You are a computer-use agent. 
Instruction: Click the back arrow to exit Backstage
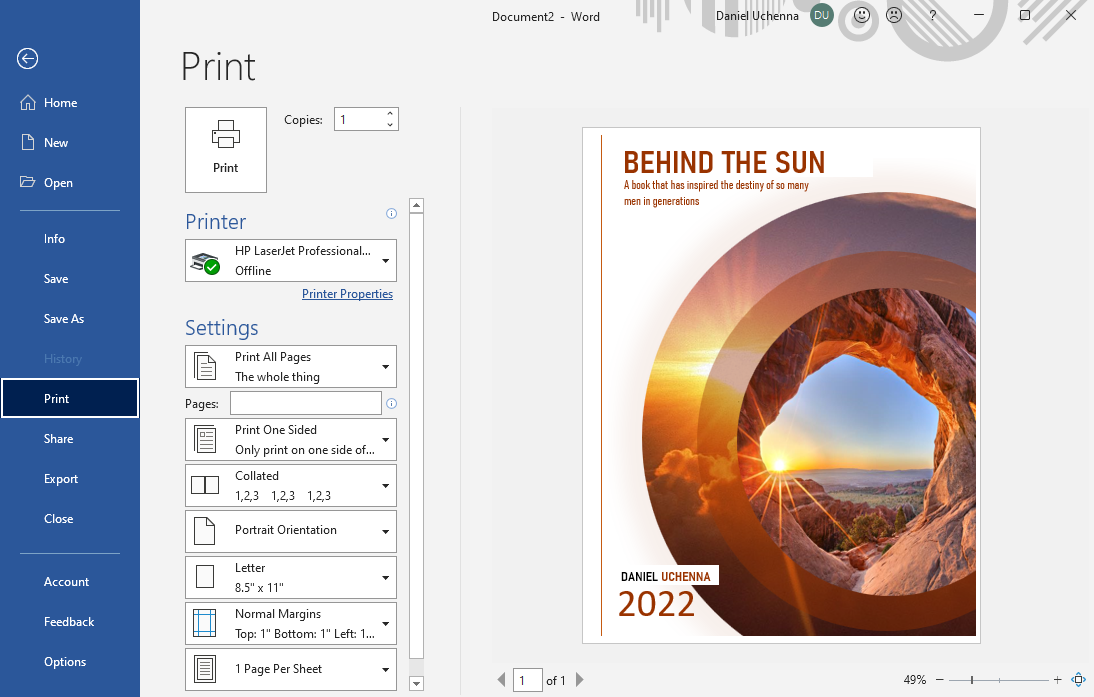pos(27,59)
